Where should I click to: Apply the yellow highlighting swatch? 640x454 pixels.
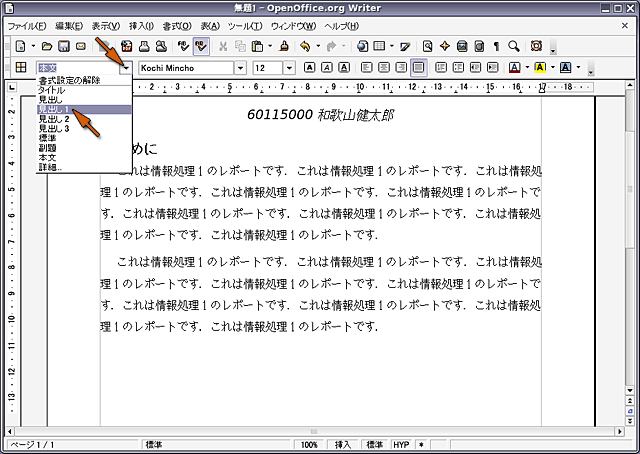tap(540, 67)
